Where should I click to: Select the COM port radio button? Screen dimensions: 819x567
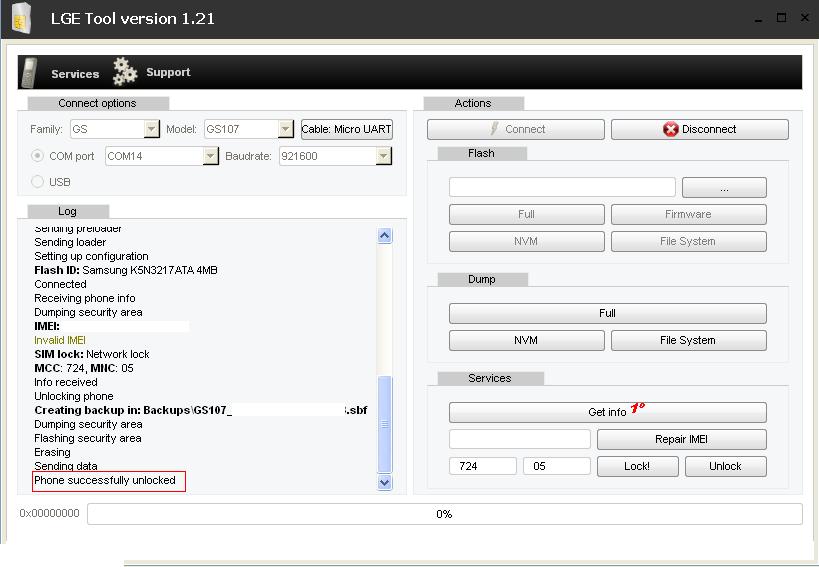[x=38, y=156]
